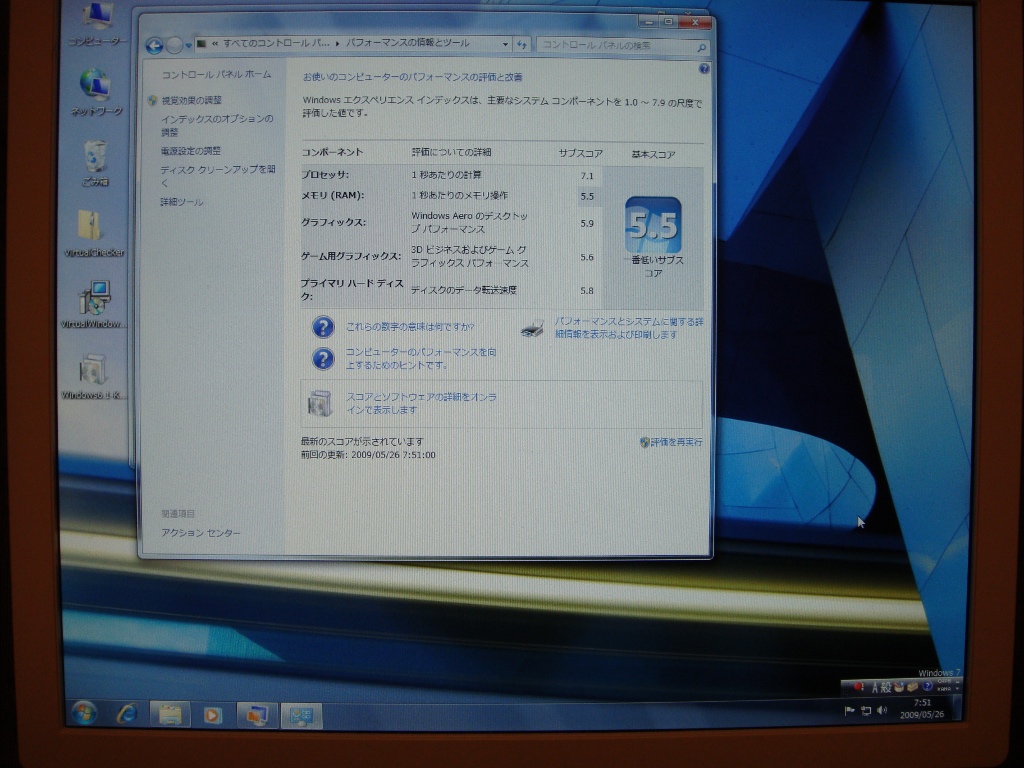Click the Back navigation arrow
The image size is (1024, 768).
(x=155, y=45)
